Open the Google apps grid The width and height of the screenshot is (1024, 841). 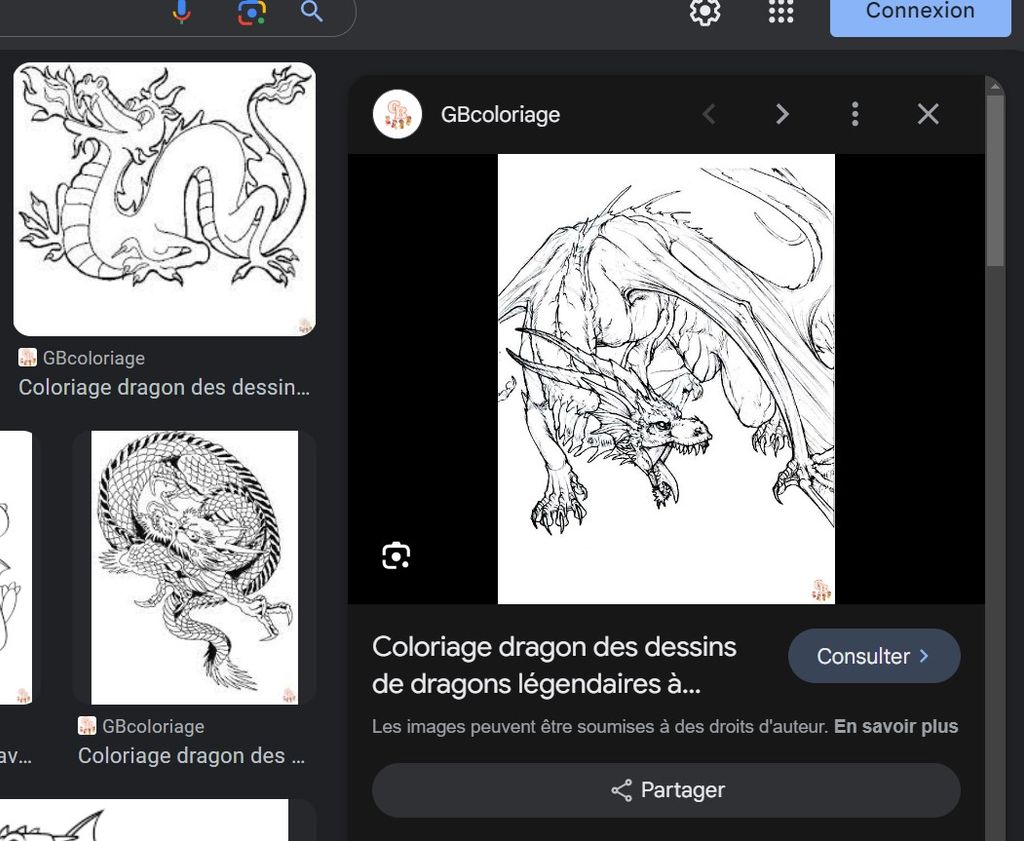[x=781, y=11]
